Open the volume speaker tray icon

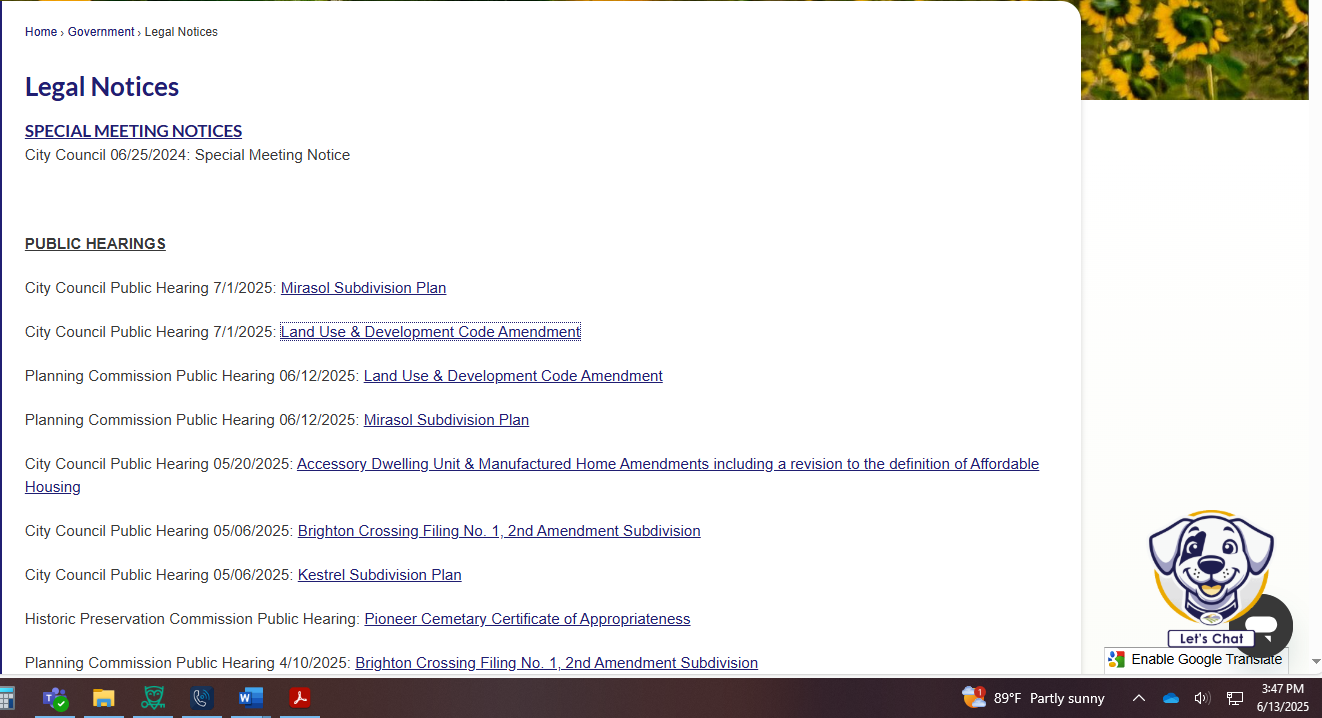point(1202,698)
